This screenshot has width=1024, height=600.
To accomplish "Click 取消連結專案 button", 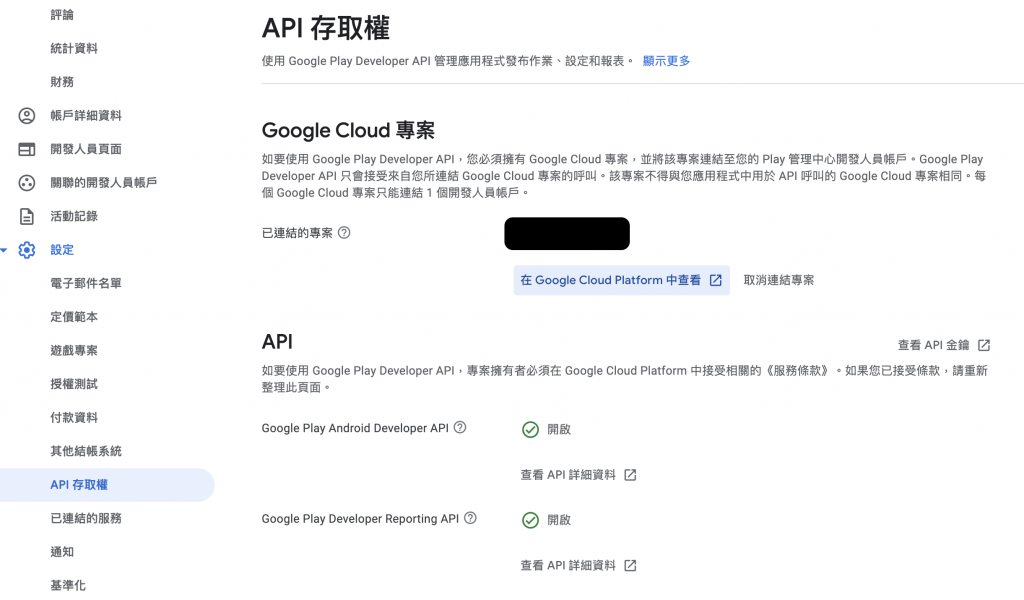I will [x=778, y=280].
